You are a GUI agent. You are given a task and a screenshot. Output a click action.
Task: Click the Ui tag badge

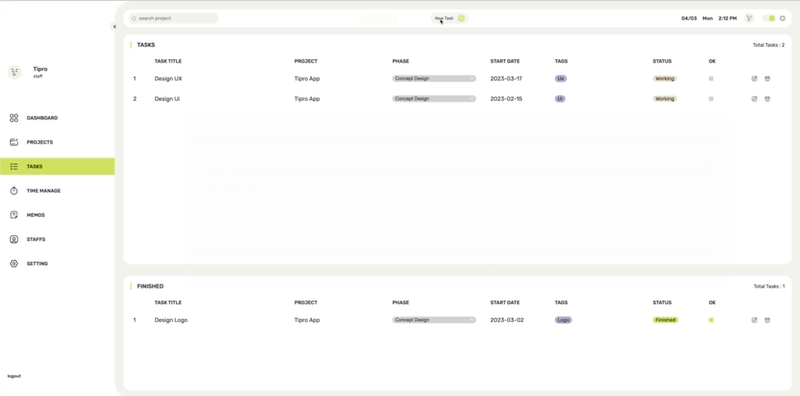[560, 99]
